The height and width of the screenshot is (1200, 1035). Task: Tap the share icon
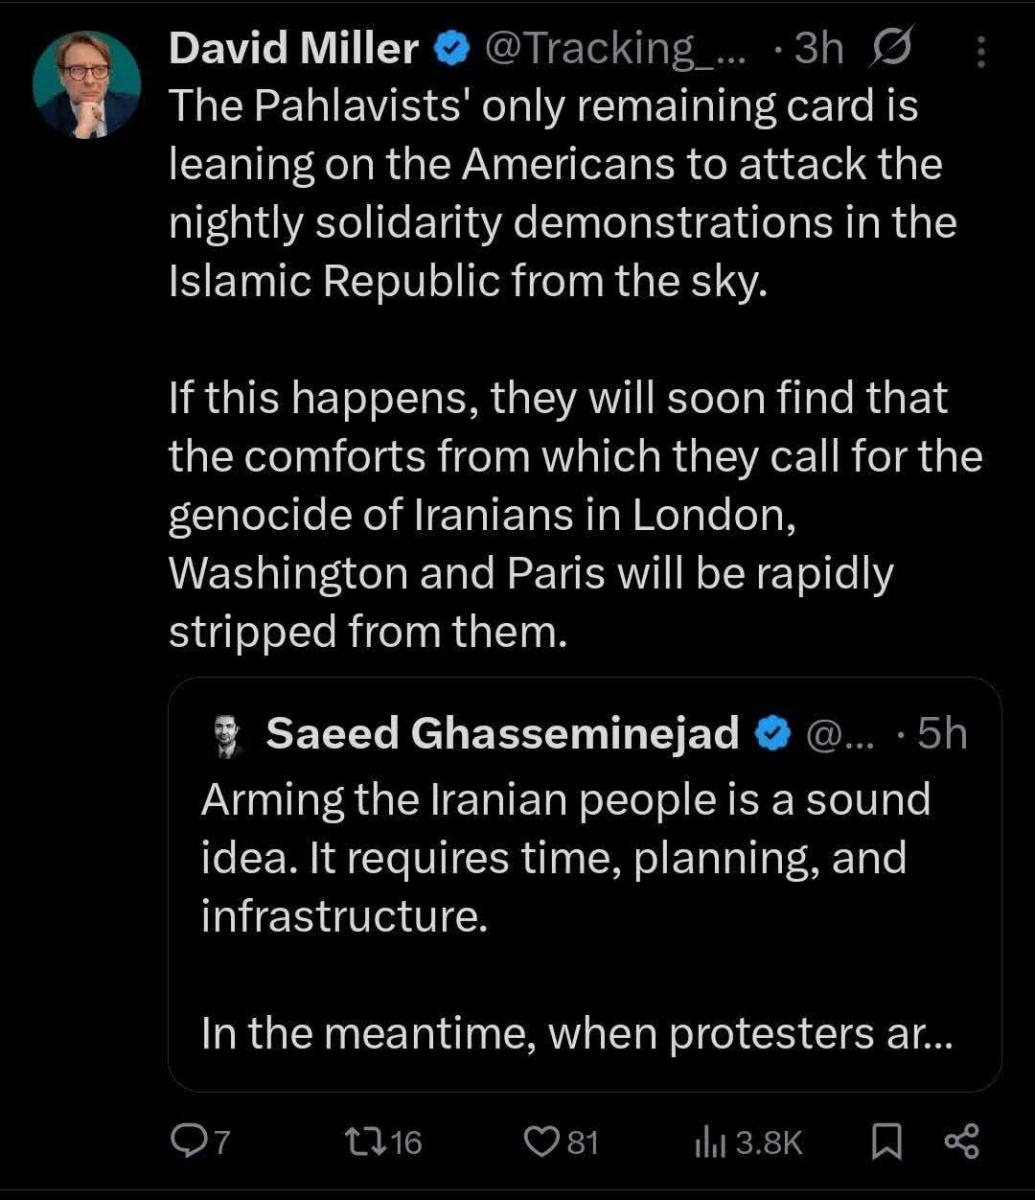[962, 1142]
